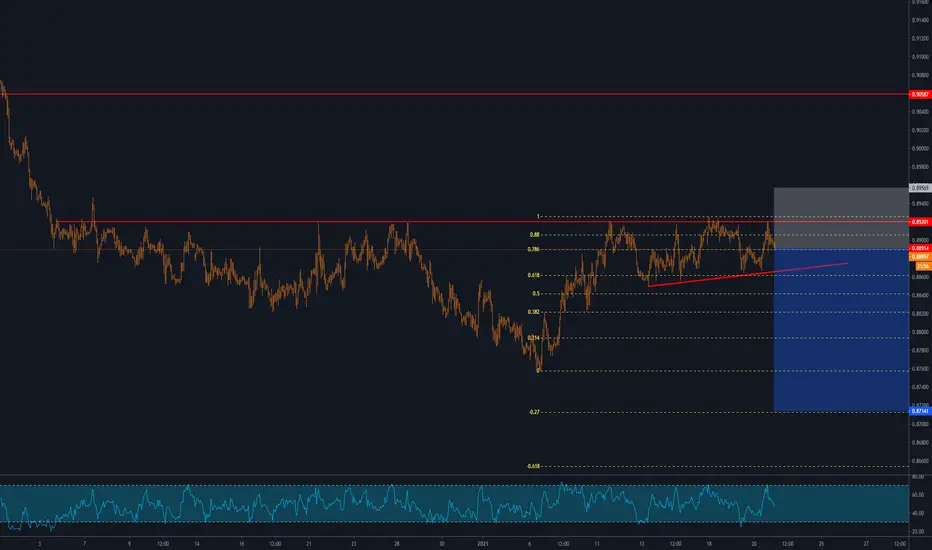The width and height of the screenshot is (932, 550).
Task: Click the blue 0.87141 target price label
Action: click(920, 411)
